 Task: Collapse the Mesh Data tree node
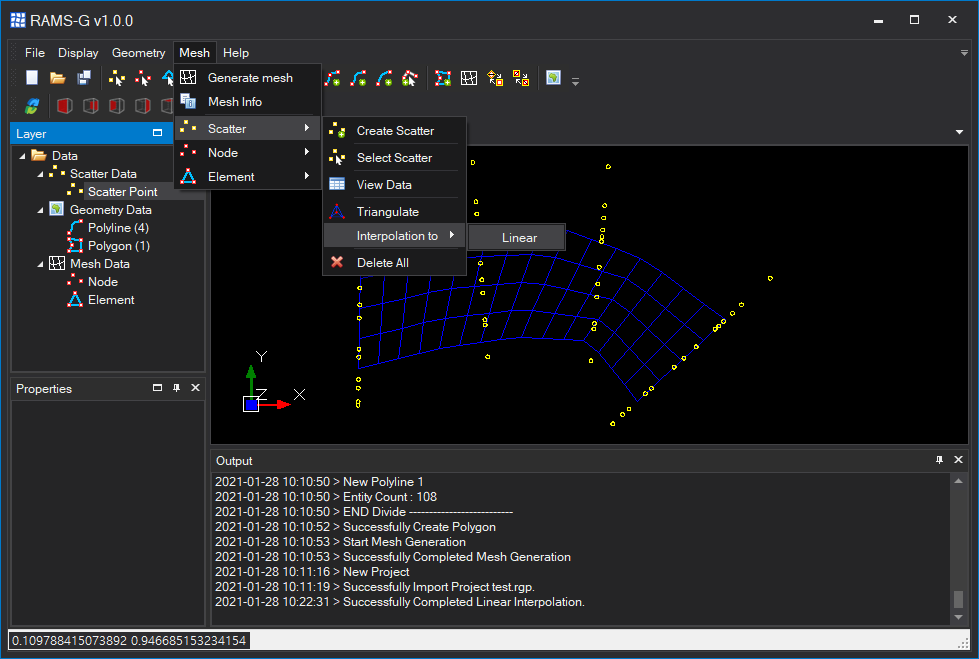click(41, 264)
